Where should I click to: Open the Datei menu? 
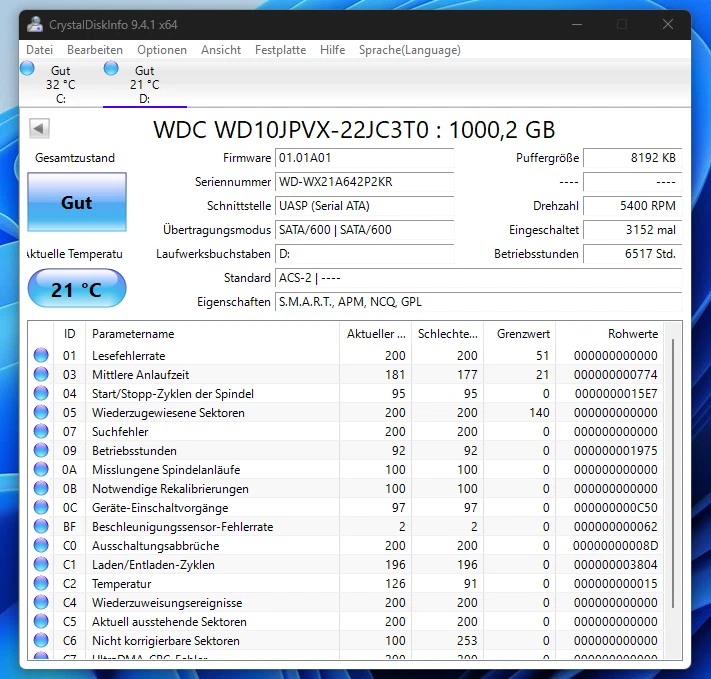tap(39, 50)
